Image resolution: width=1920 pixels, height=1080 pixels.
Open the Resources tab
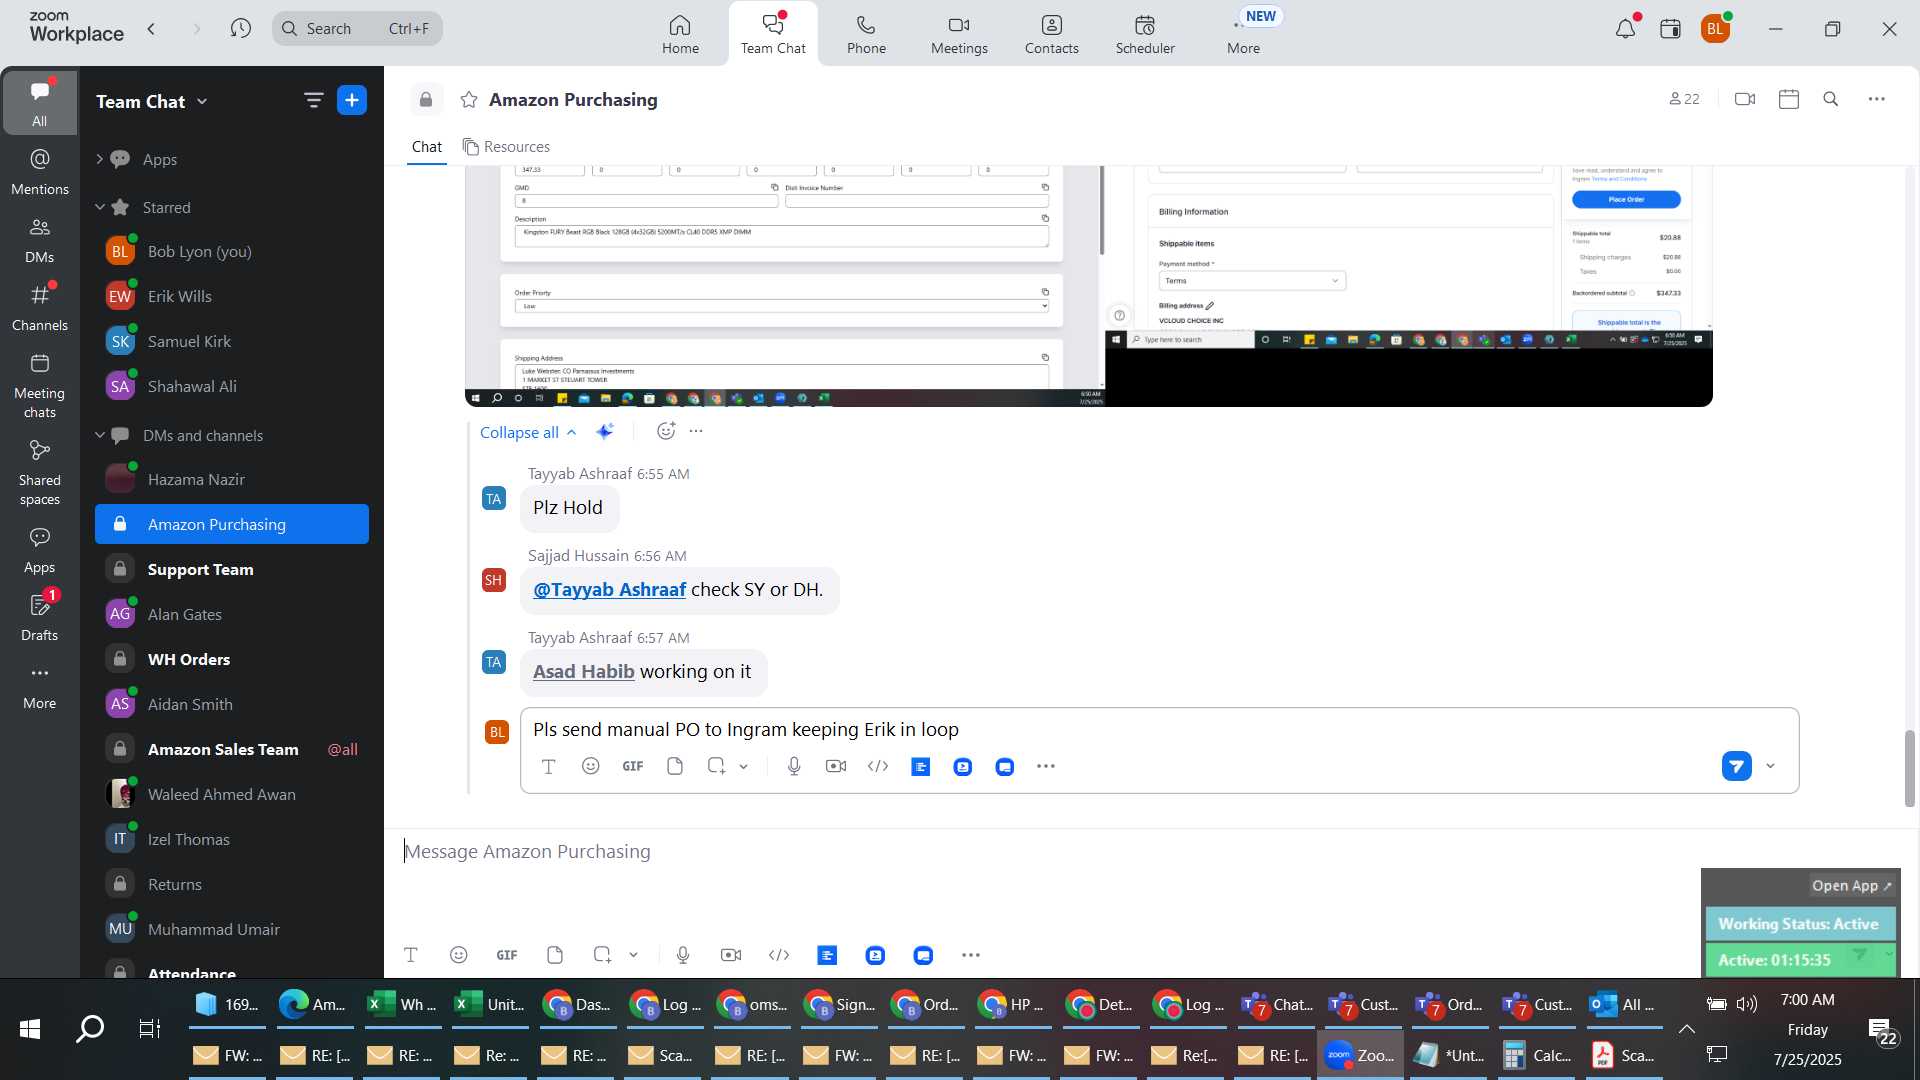[x=506, y=147]
